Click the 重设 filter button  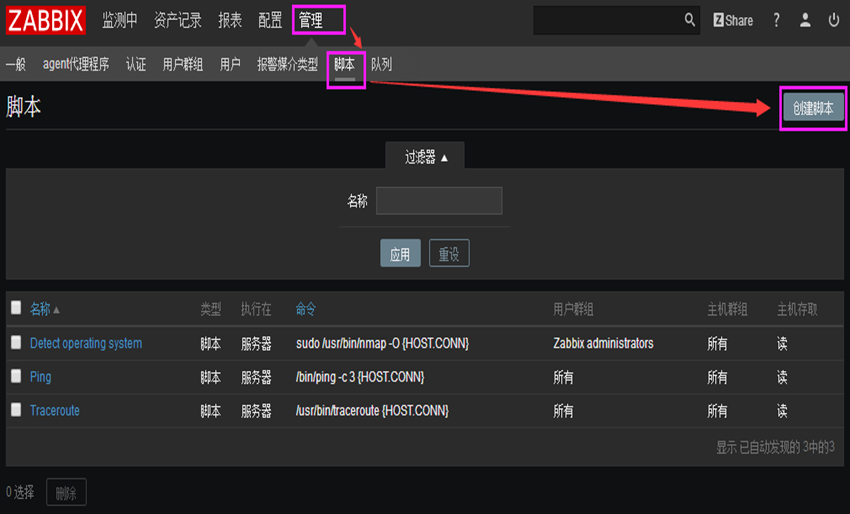[x=449, y=253]
